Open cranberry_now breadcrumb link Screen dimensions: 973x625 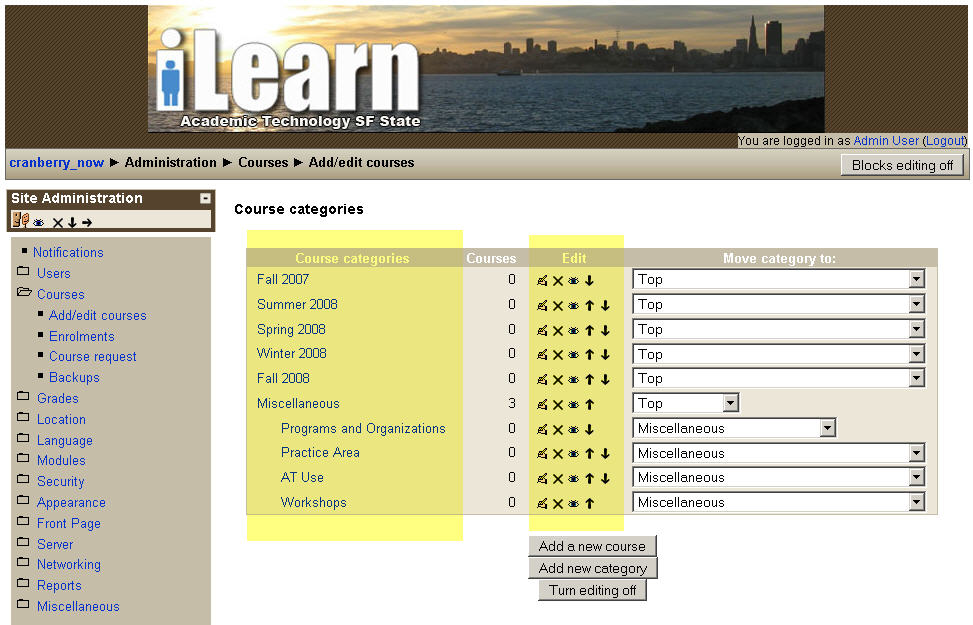[56, 163]
